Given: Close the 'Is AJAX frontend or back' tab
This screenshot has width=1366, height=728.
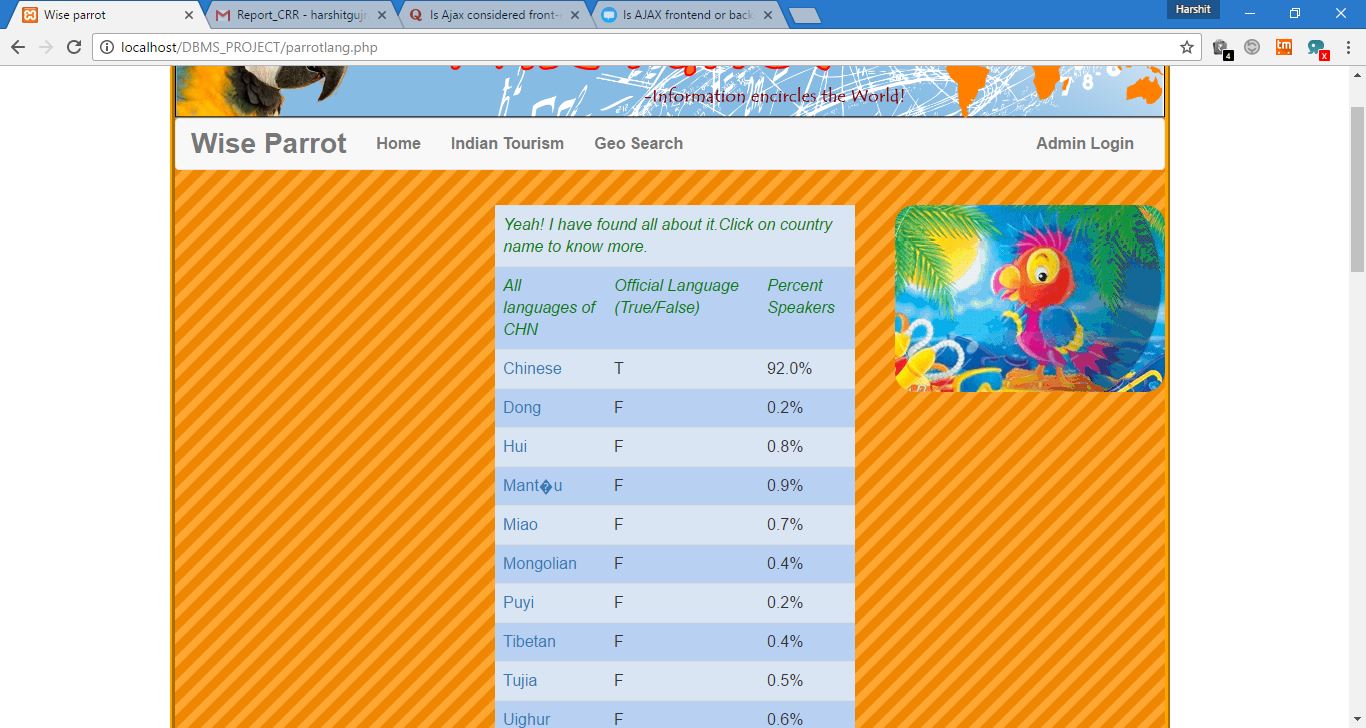Looking at the screenshot, I should (x=767, y=15).
